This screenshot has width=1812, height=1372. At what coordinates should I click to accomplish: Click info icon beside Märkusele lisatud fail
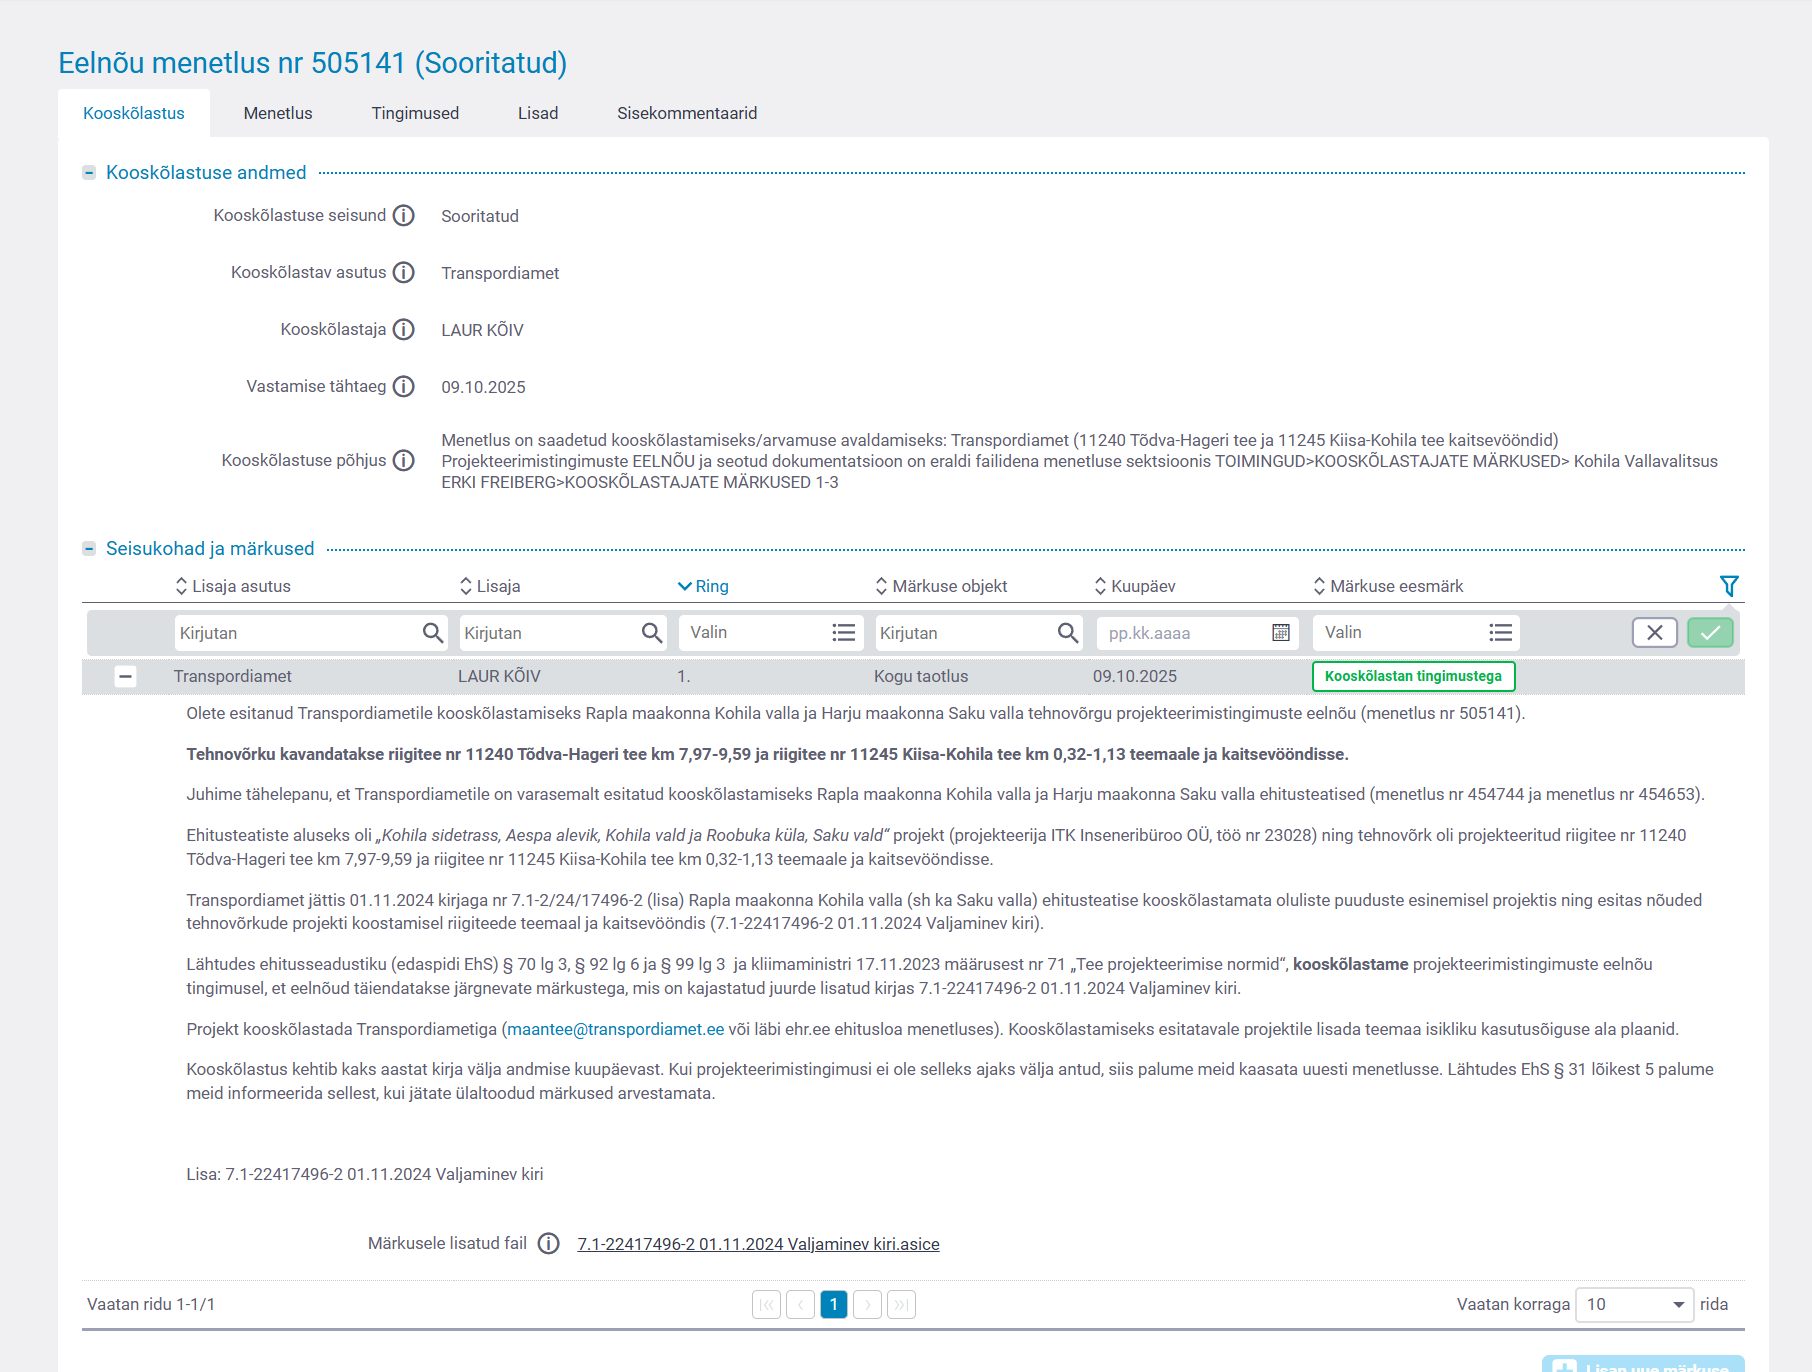click(x=548, y=1244)
